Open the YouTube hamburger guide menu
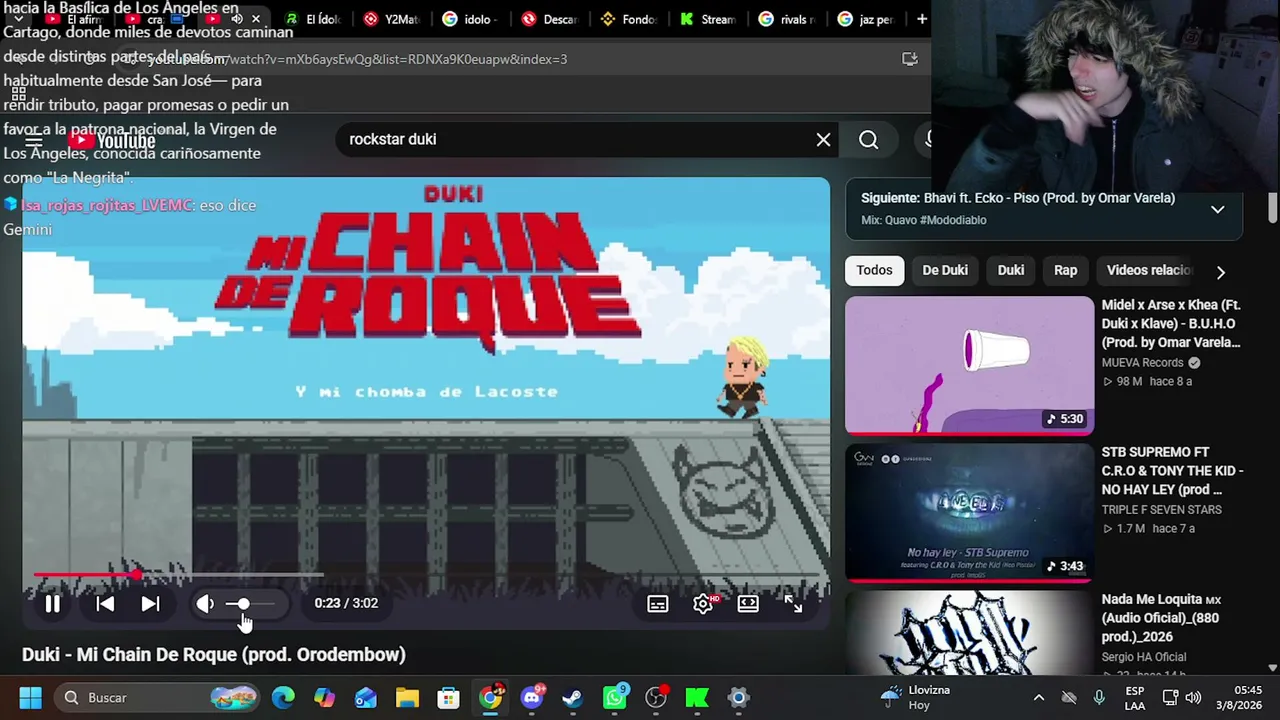This screenshot has height=720, width=1280. (34, 141)
